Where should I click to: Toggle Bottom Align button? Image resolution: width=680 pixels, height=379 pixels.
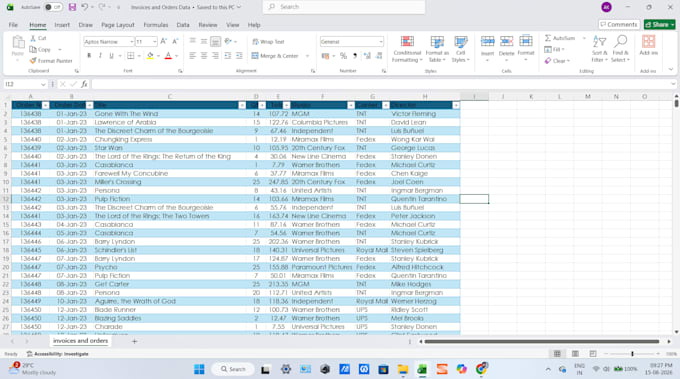215,41
